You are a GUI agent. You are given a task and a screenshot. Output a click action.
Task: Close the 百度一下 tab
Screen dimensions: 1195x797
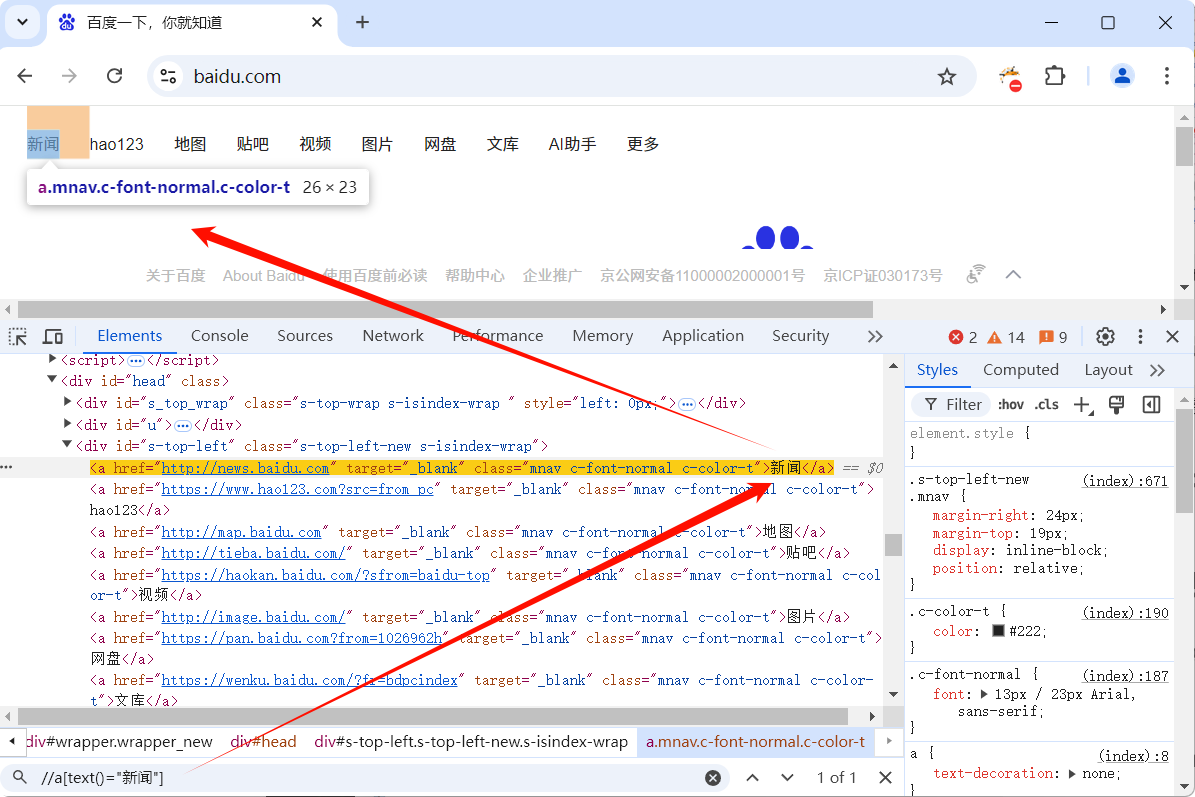[317, 23]
